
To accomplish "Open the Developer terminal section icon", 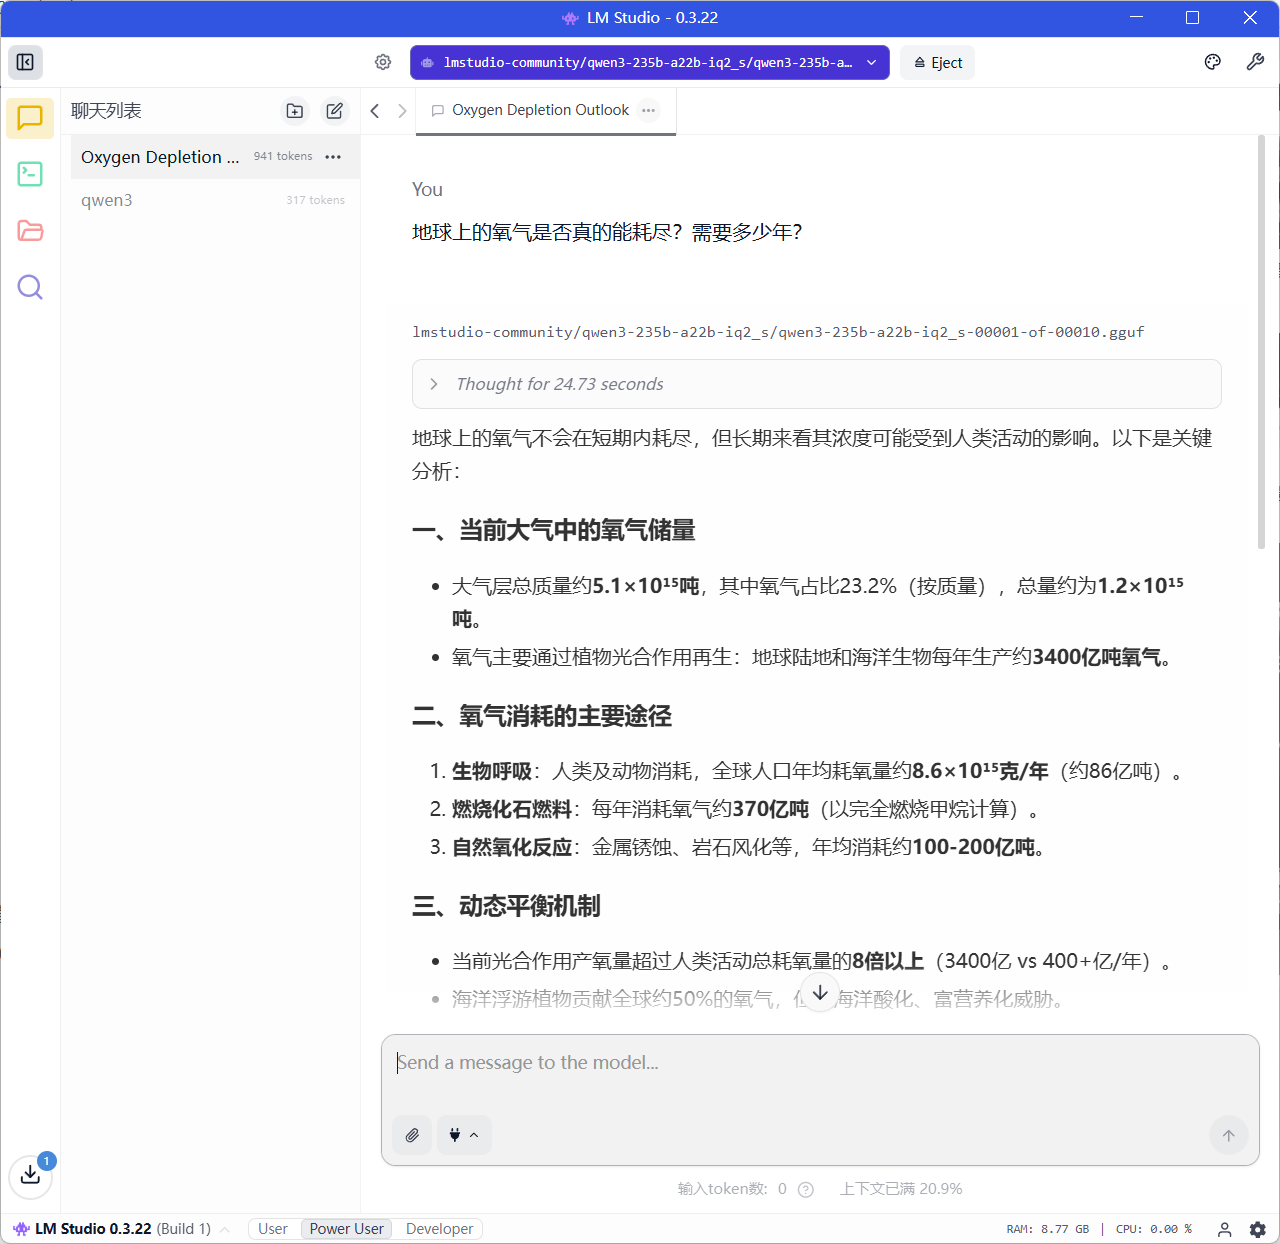I will tap(30, 174).
